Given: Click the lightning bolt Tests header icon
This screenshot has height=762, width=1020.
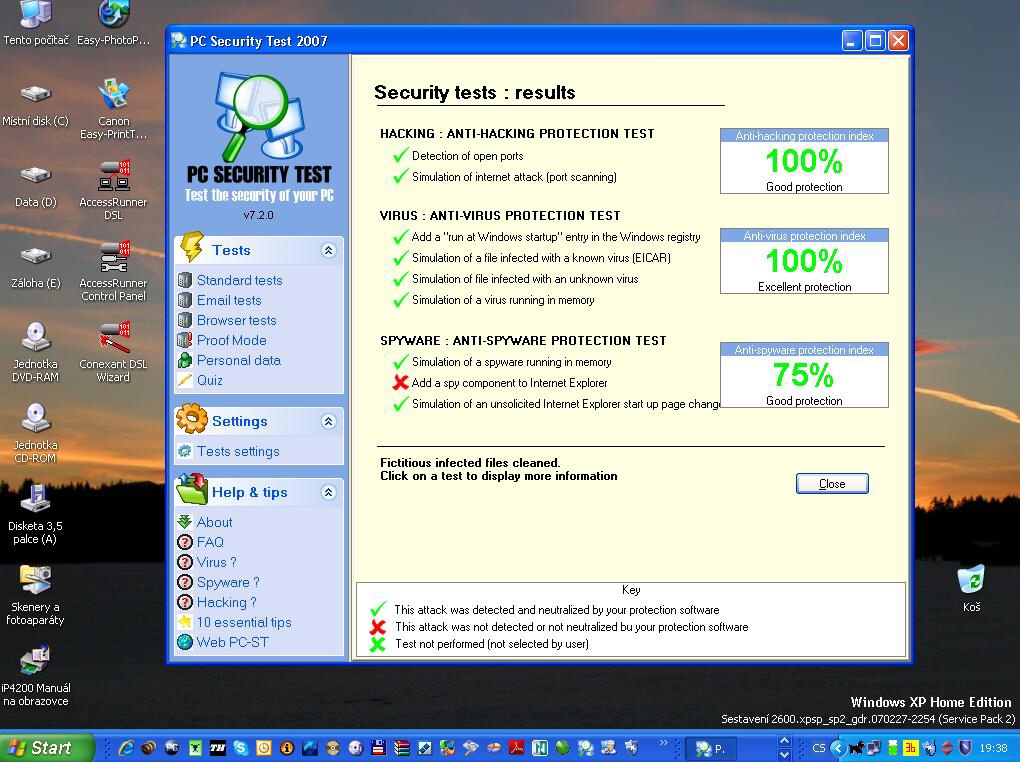Looking at the screenshot, I should click(191, 249).
